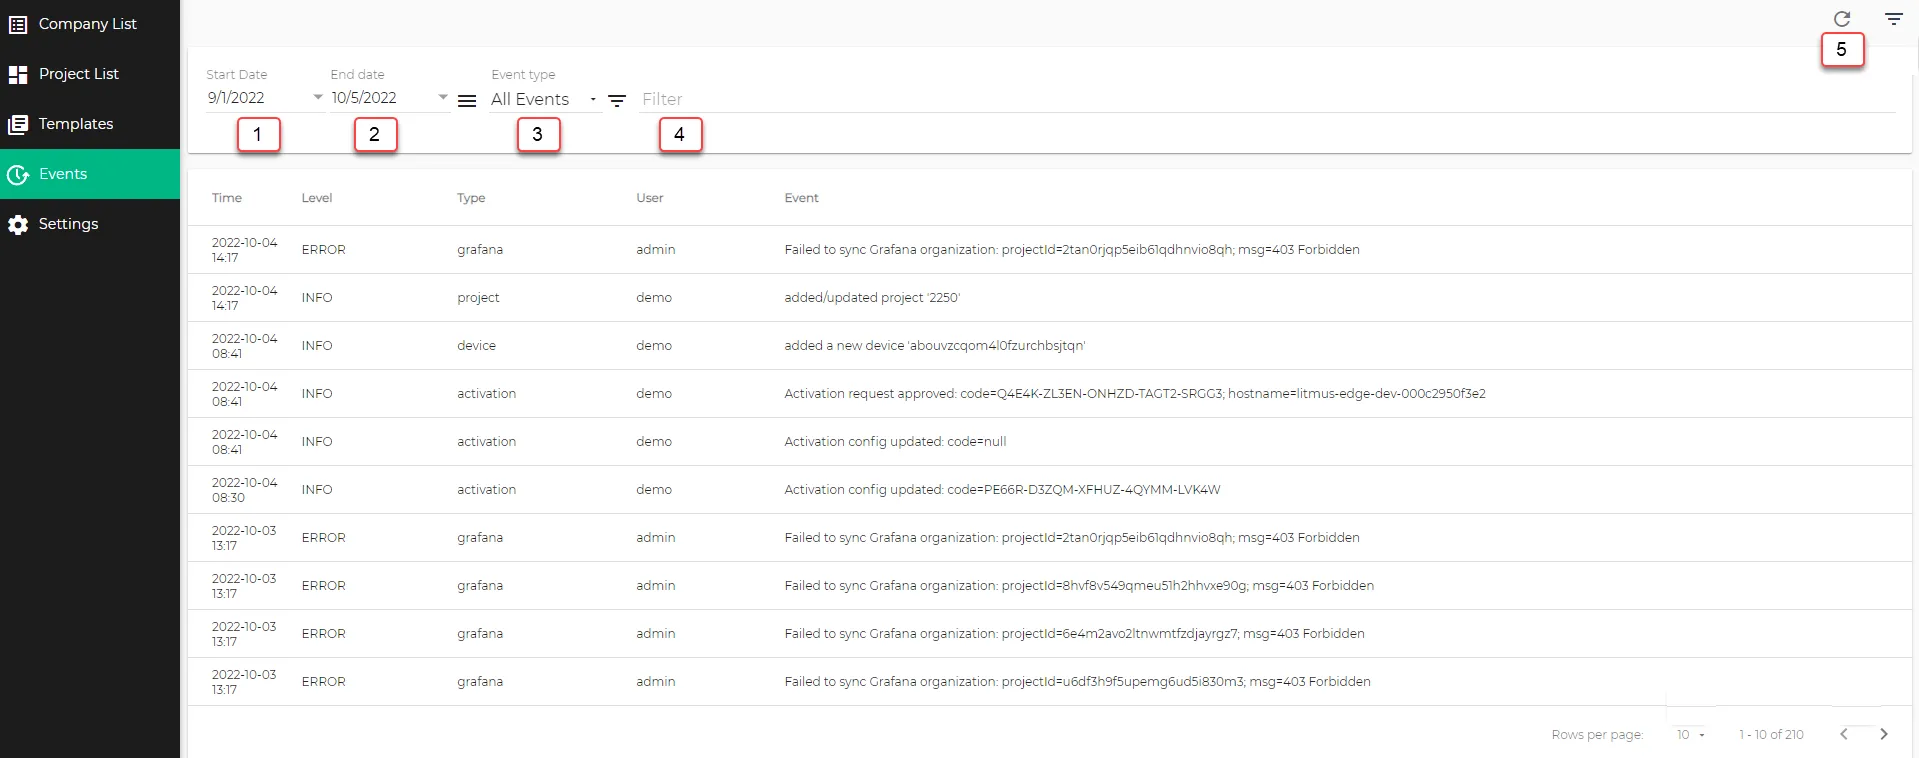Select the 'added a new device' event text
The width and height of the screenshot is (1919, 758).
point(935,346)
